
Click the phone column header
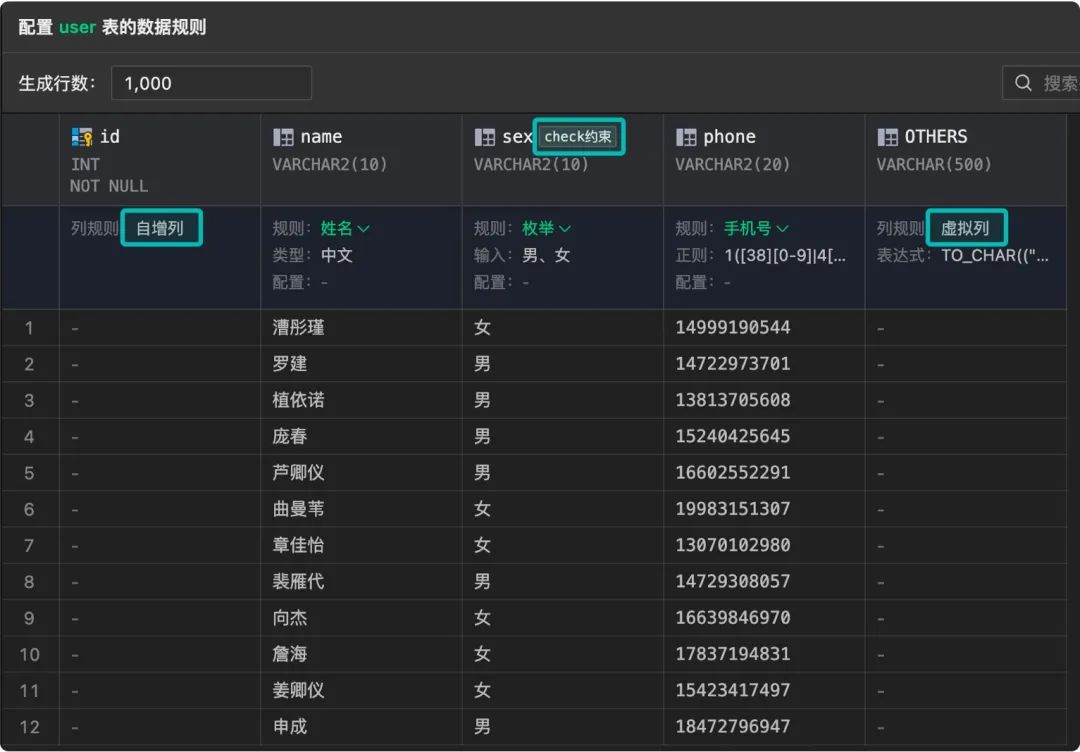[764, 160]
